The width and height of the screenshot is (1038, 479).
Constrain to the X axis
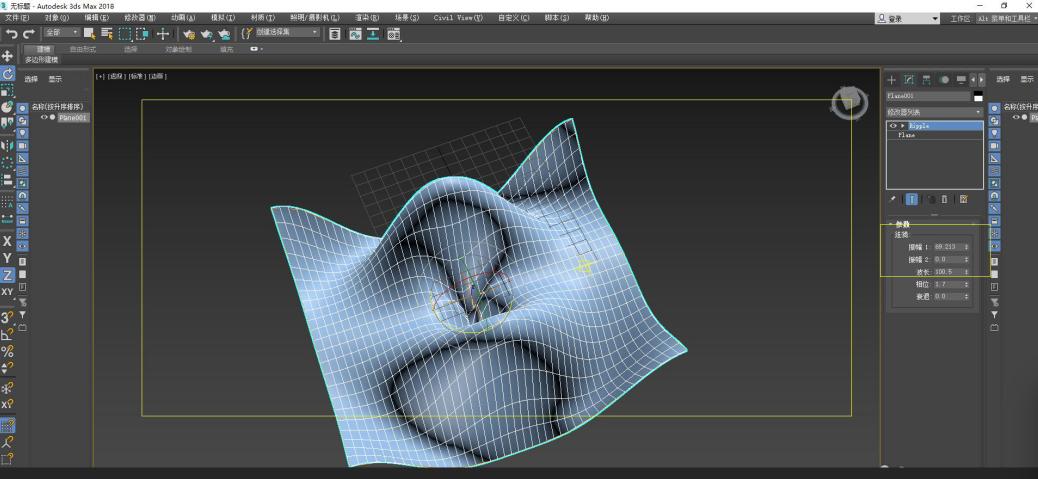pos(7,241)
